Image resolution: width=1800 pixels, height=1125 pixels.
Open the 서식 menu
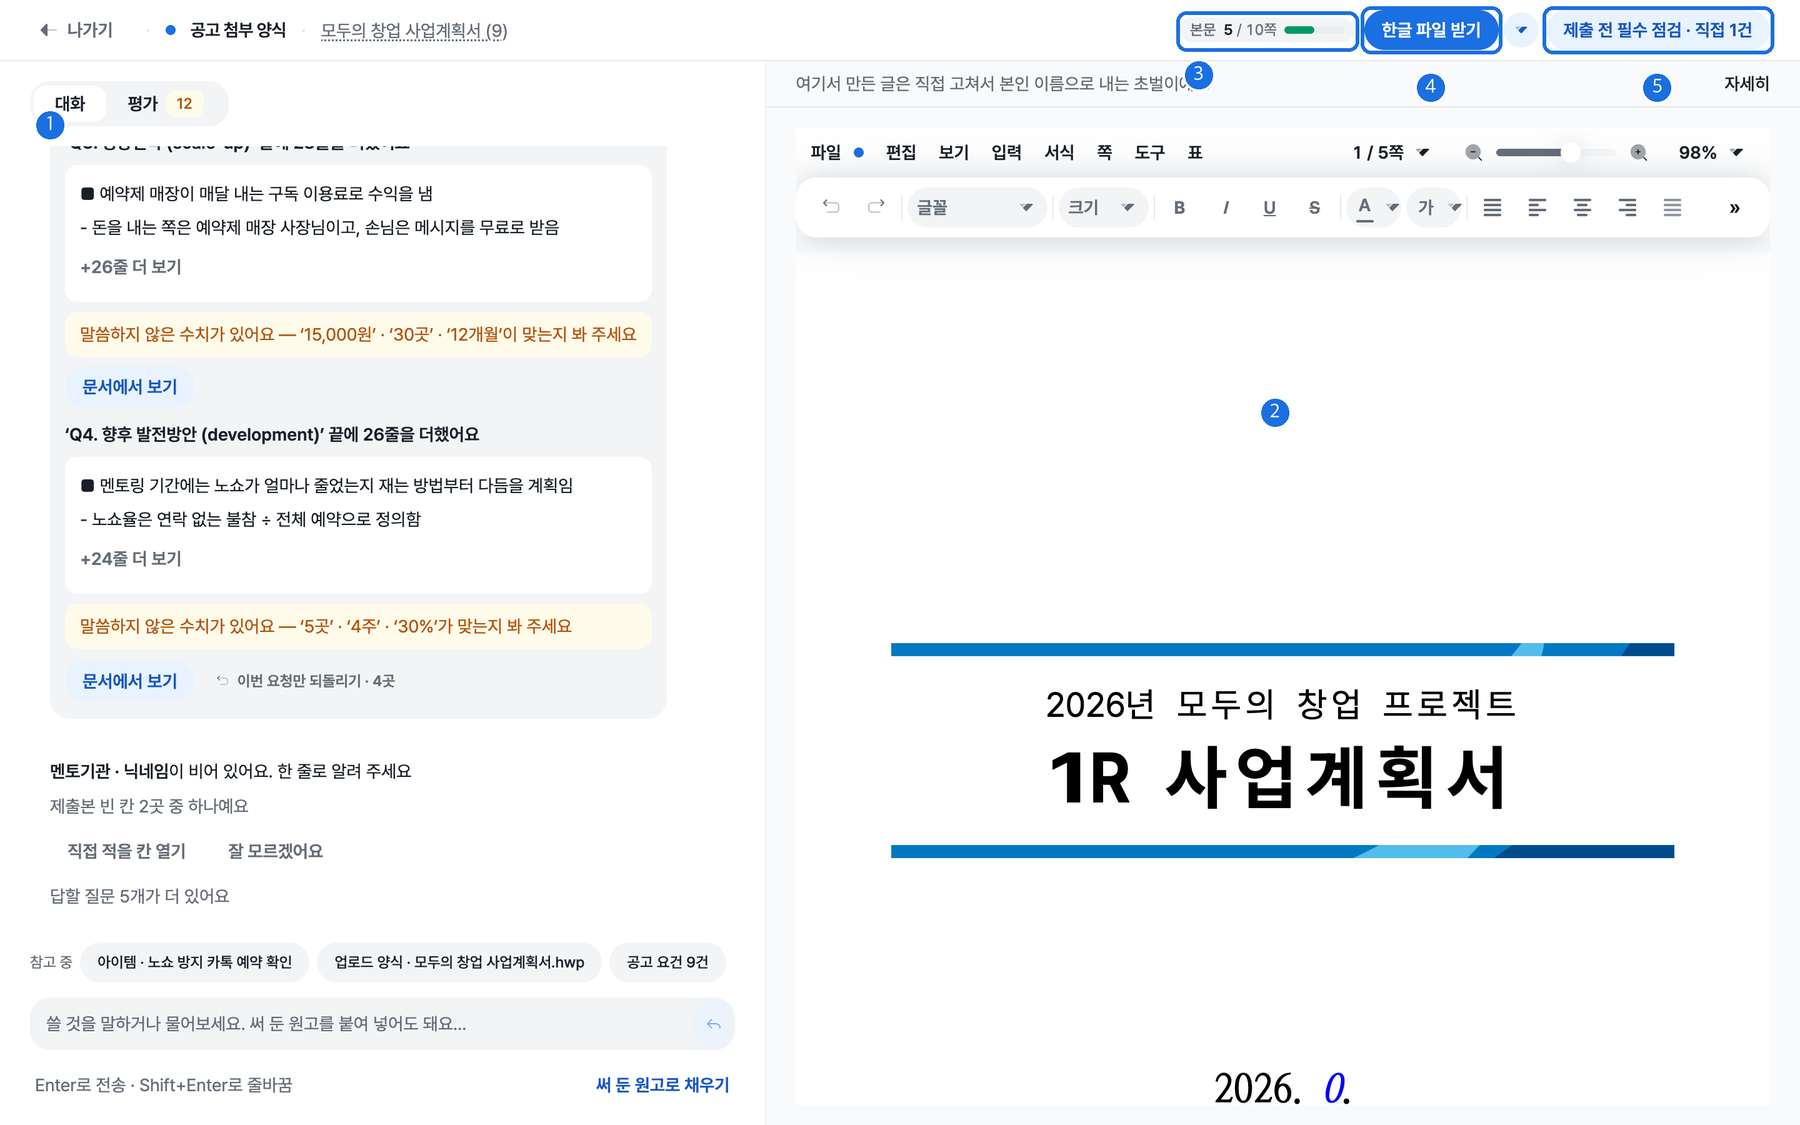coord(1059,153)
